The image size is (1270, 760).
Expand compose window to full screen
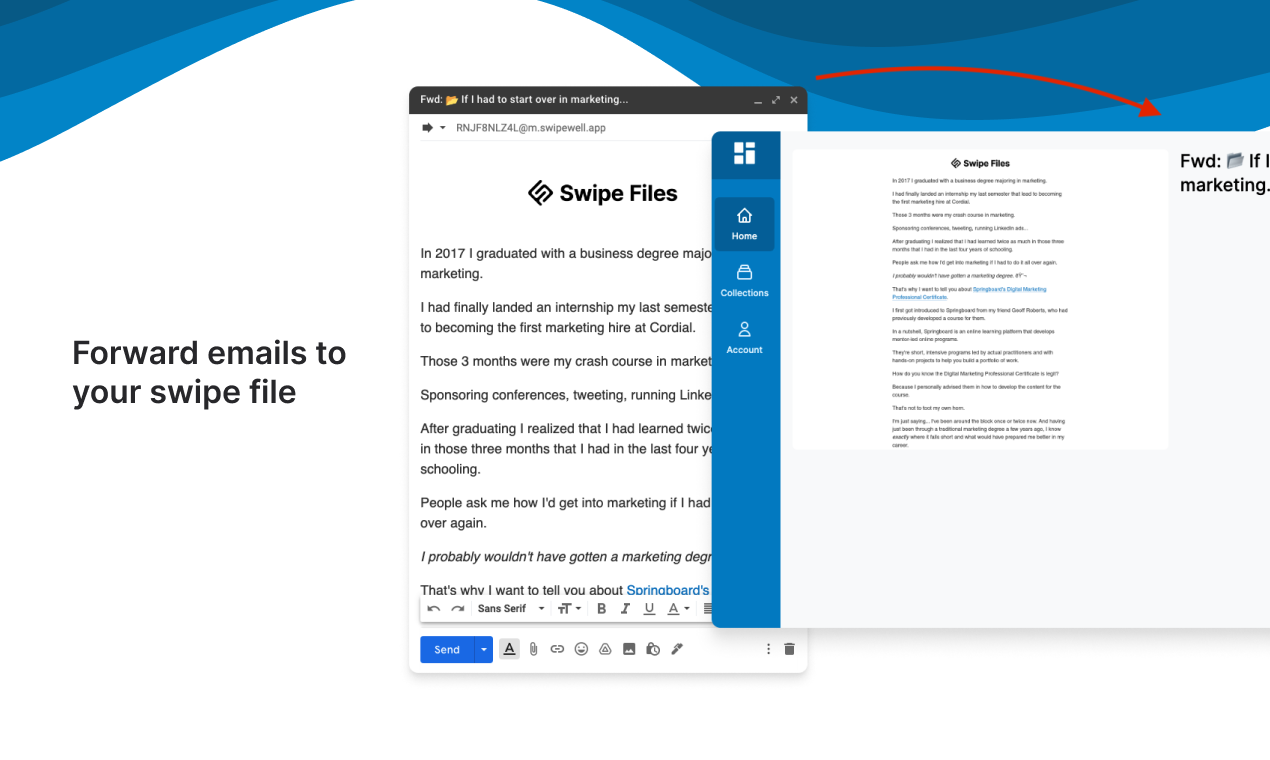pyautogui.click(x=776, y=100)
